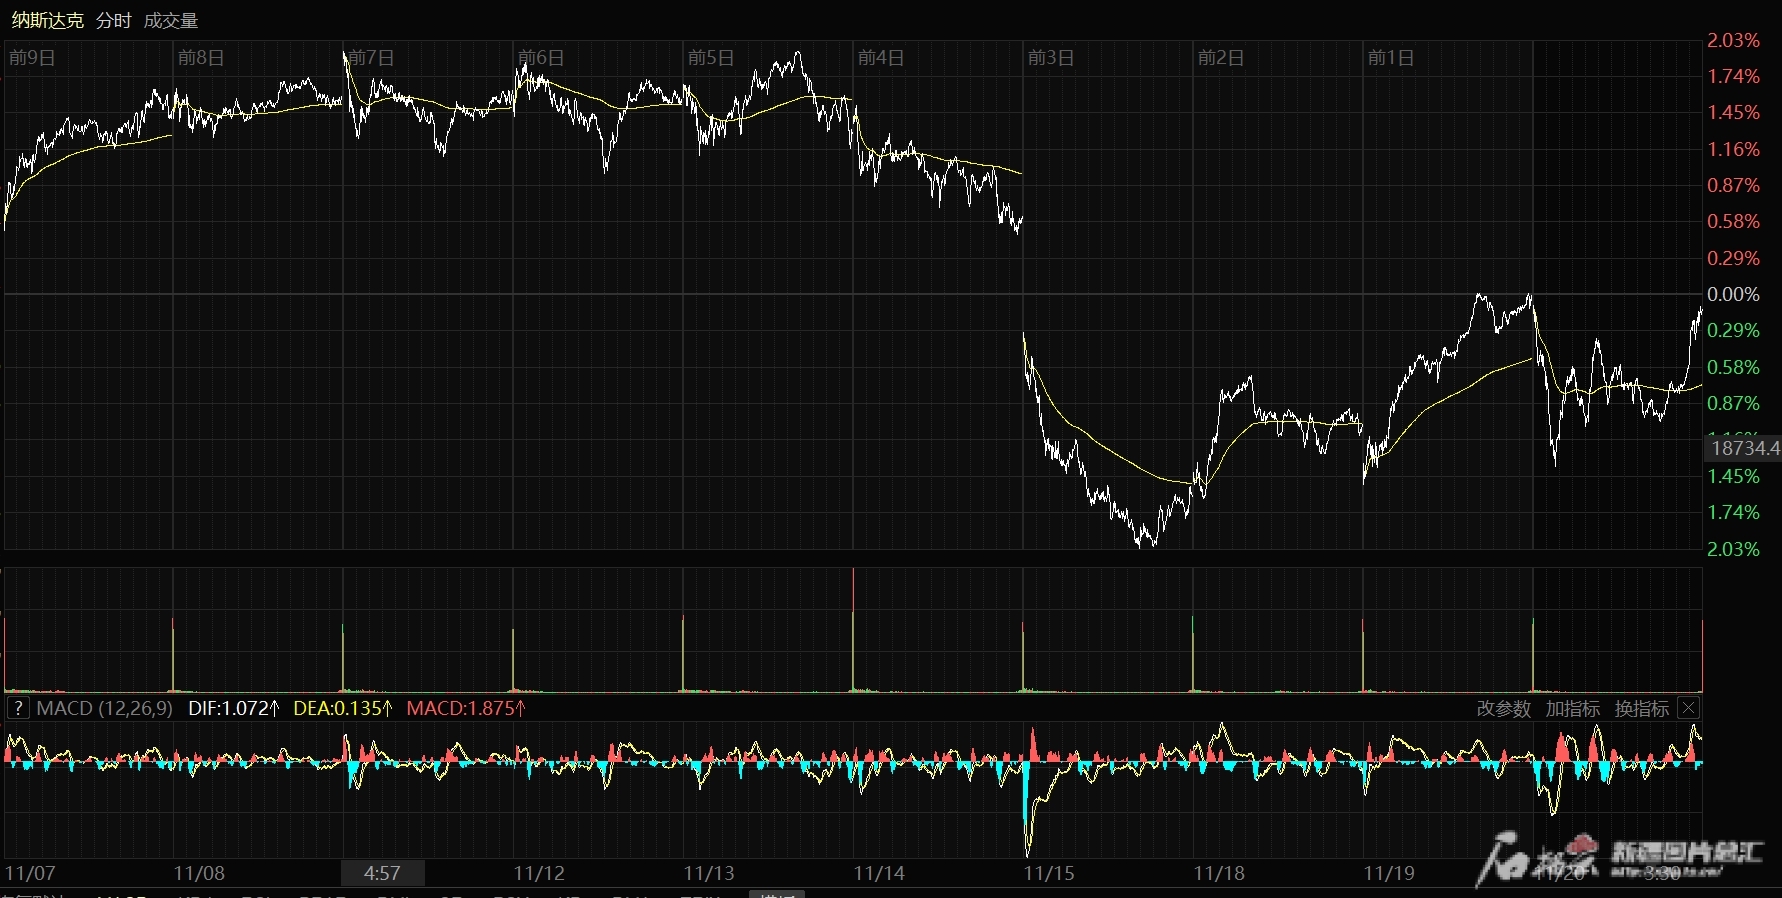Click the green 0.87% axis label

pos(1733,403)
